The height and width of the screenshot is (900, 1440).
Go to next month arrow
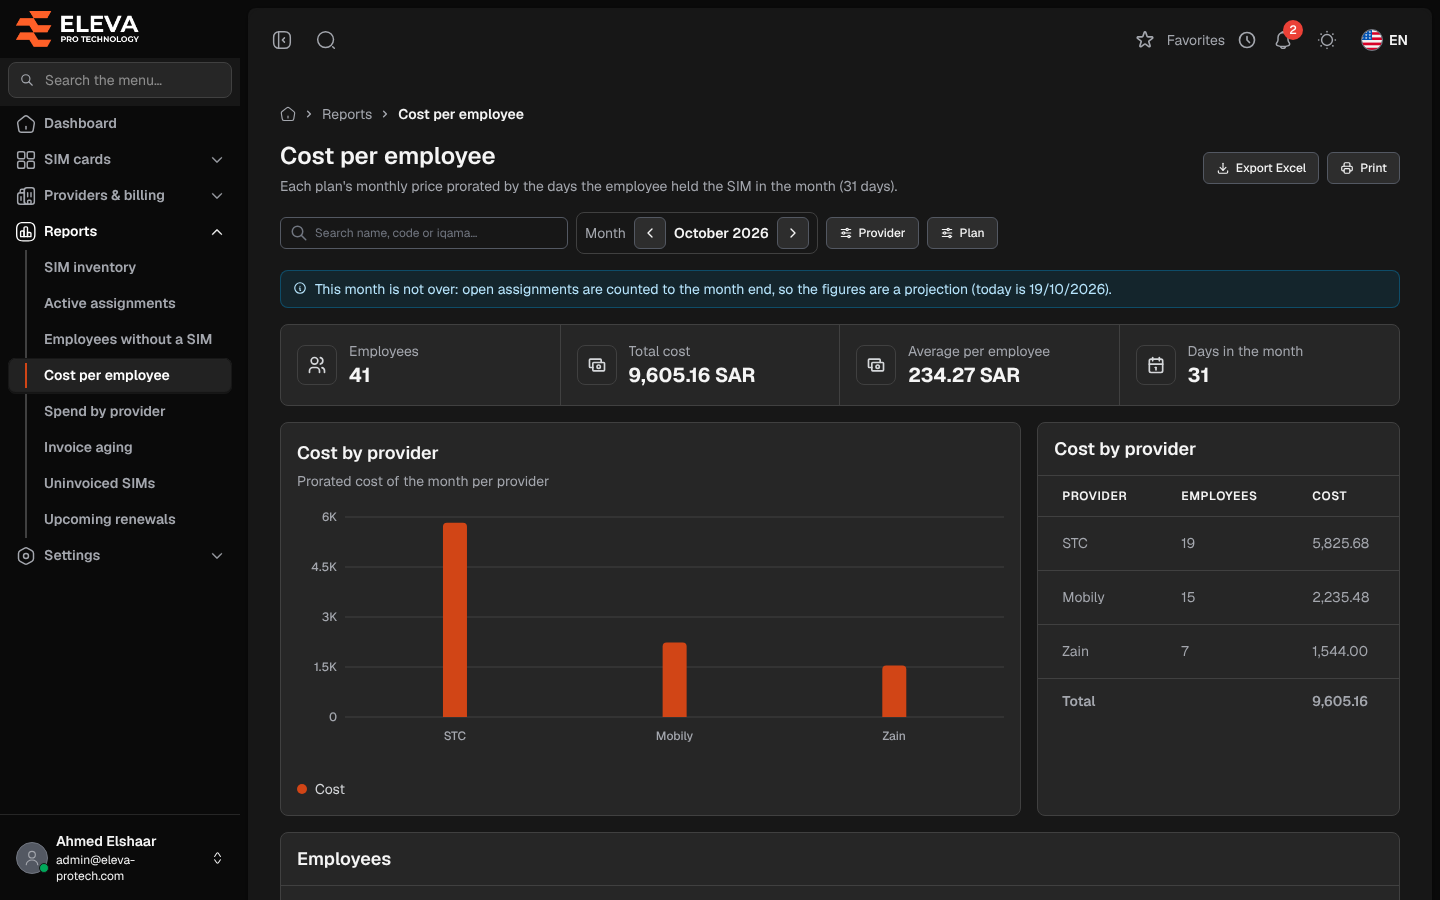pyautogui.click(x=793, y=233)
